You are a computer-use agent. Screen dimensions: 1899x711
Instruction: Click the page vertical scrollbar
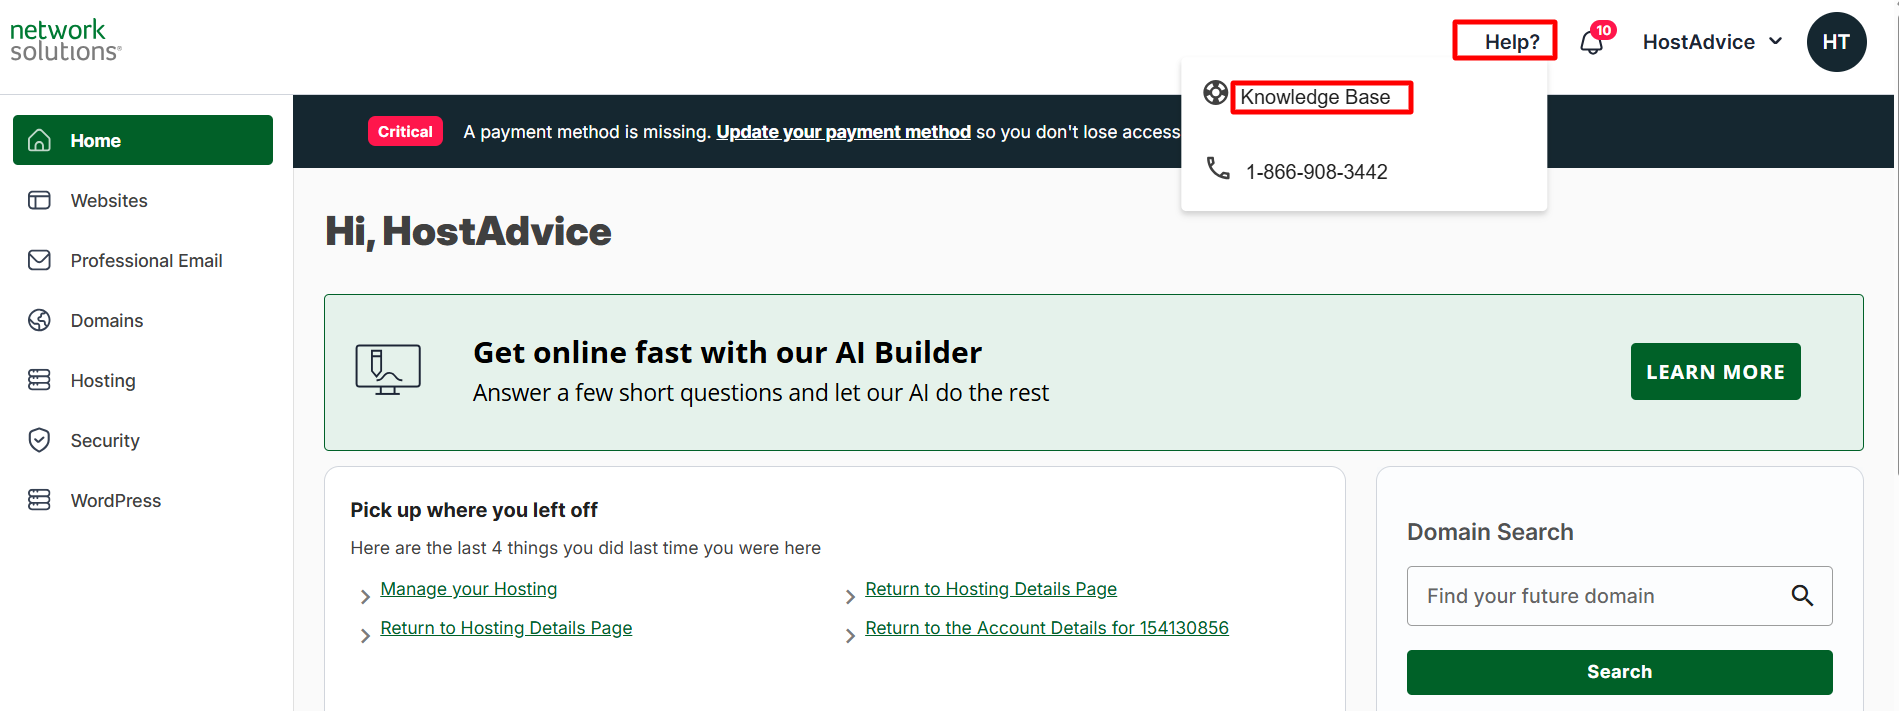1895,237
